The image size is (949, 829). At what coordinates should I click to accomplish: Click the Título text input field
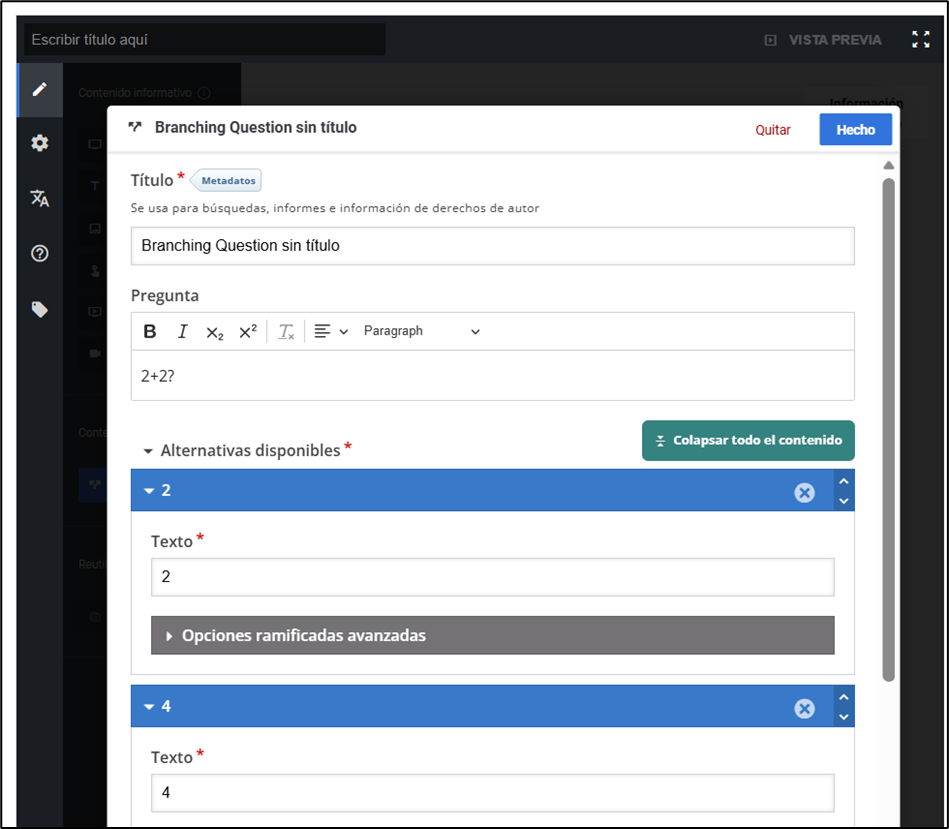click(x=492, y=246)
